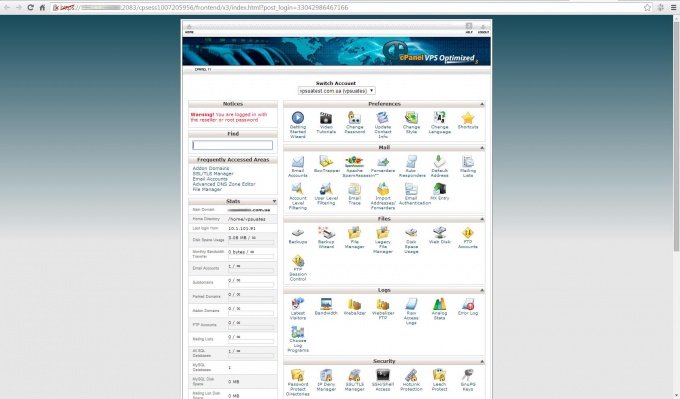Screen dimensions: 680x399
Task: Open the Switch Account dropdown
Action: point(337,91)
